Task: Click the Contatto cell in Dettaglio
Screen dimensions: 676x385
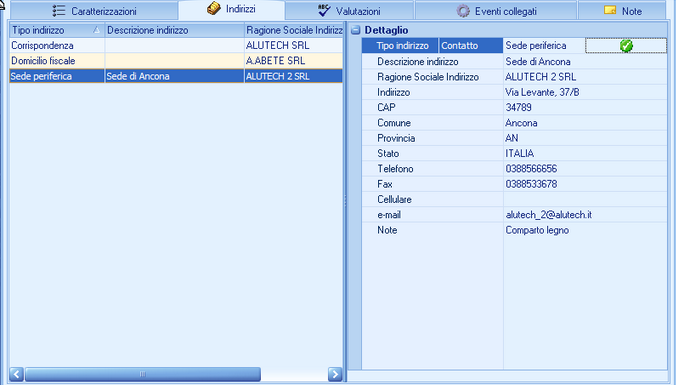Action: [471, 46]
